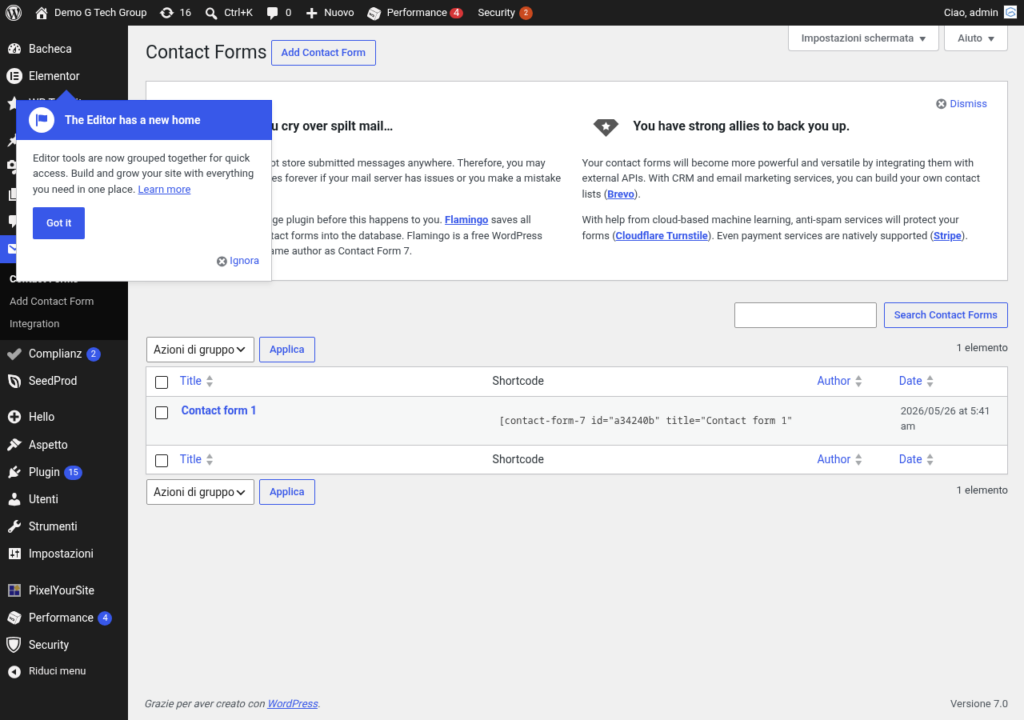This screenshot has height=720, width=1024.
Task: Click the Utenti user icon
Action: [x=14, y=499]
